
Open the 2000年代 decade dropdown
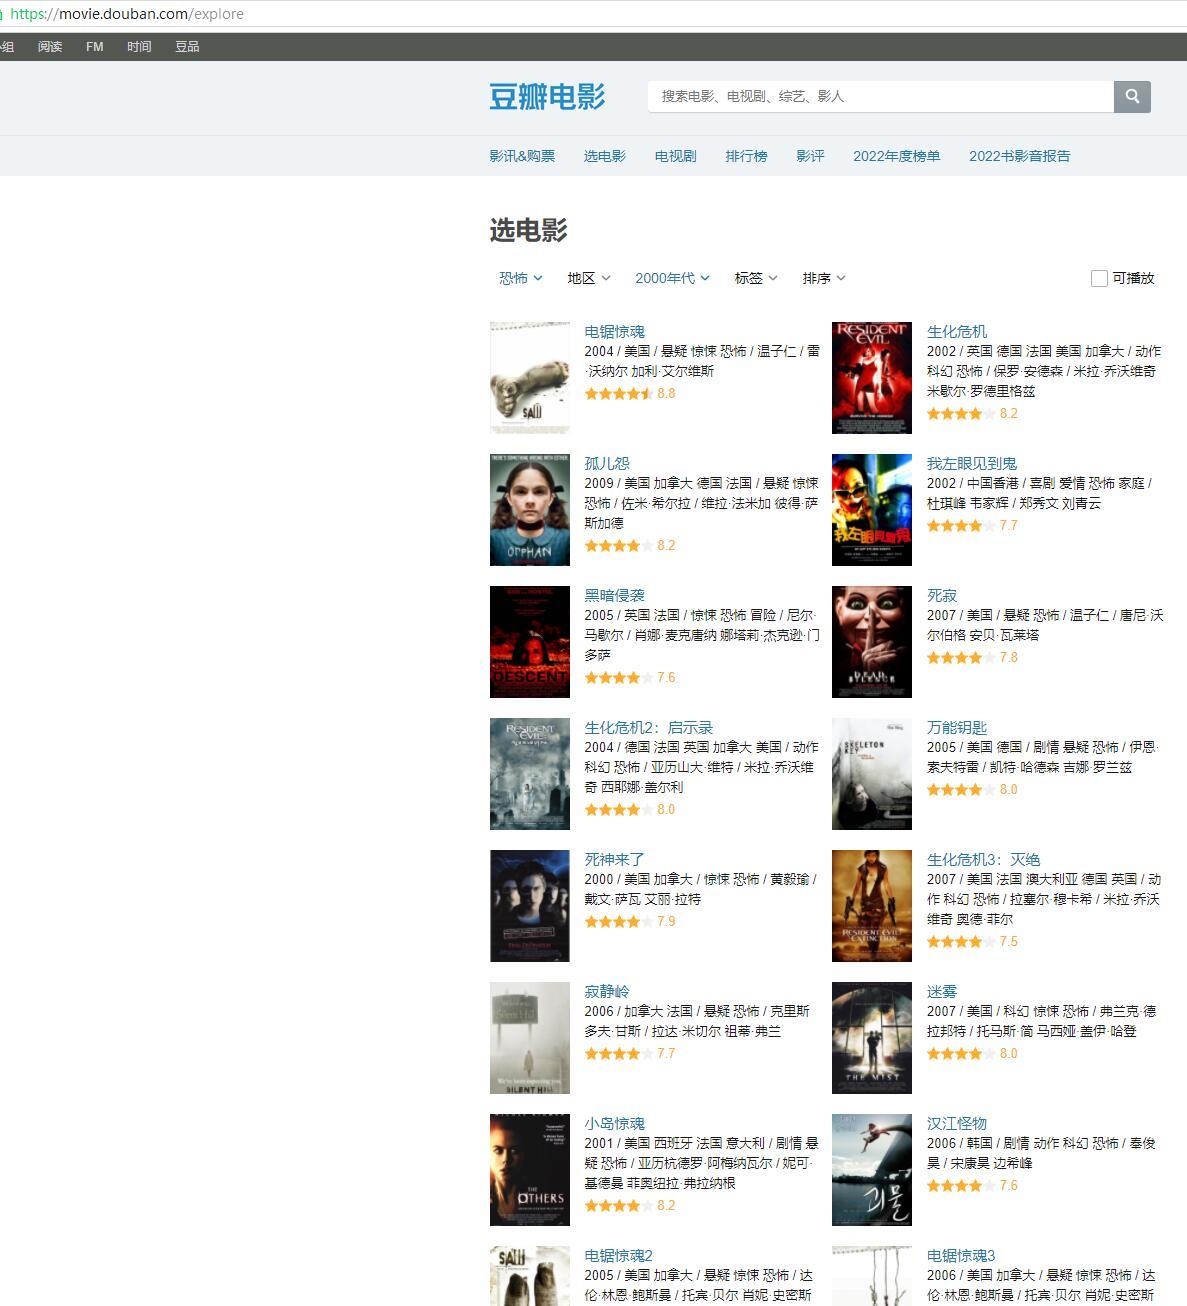pyautogui.click(x=672, y=278)
